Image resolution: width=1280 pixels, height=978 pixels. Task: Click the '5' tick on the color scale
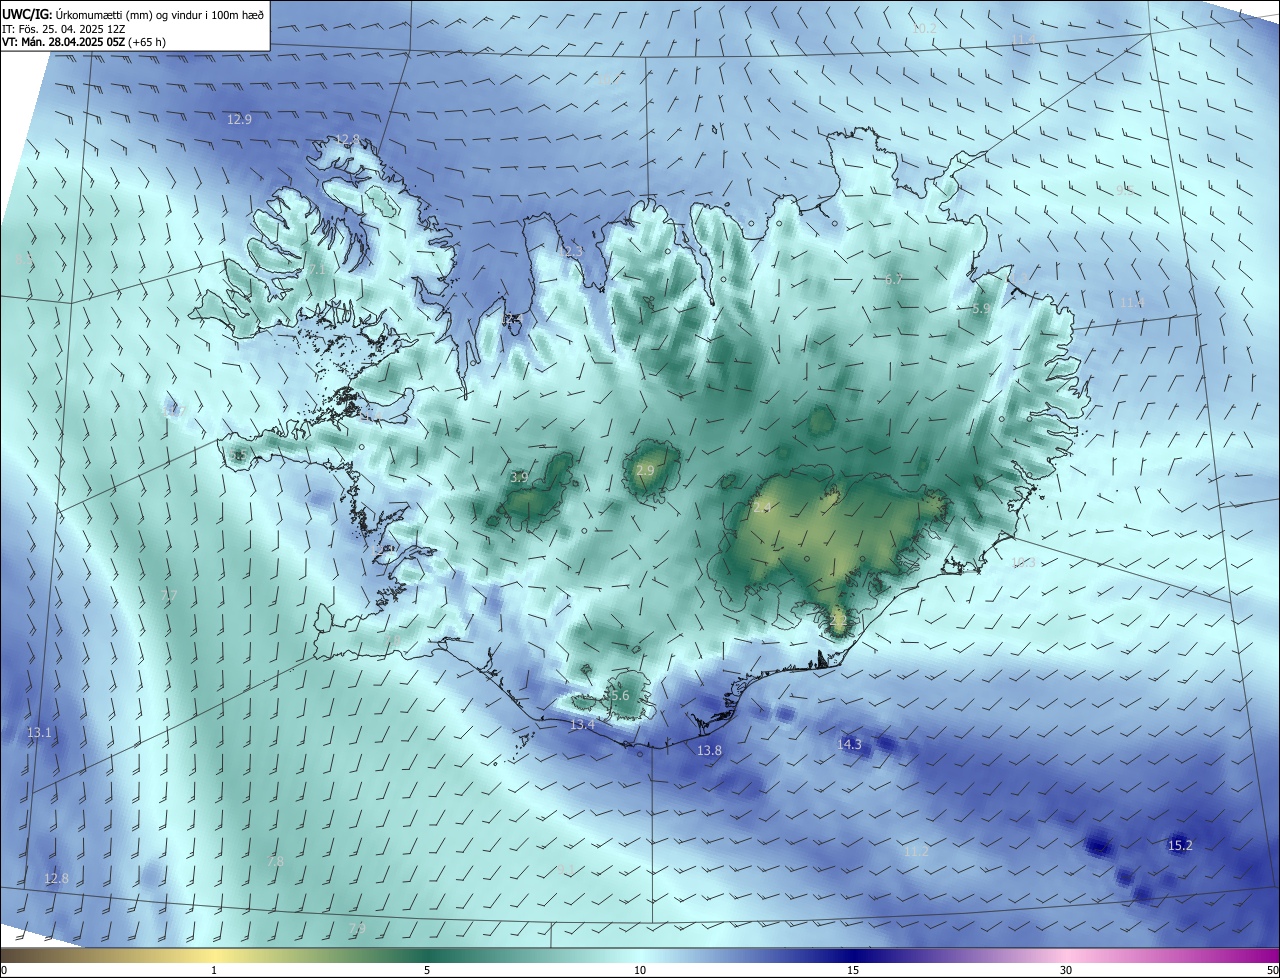pyautogui.click(x=427, y=970)
